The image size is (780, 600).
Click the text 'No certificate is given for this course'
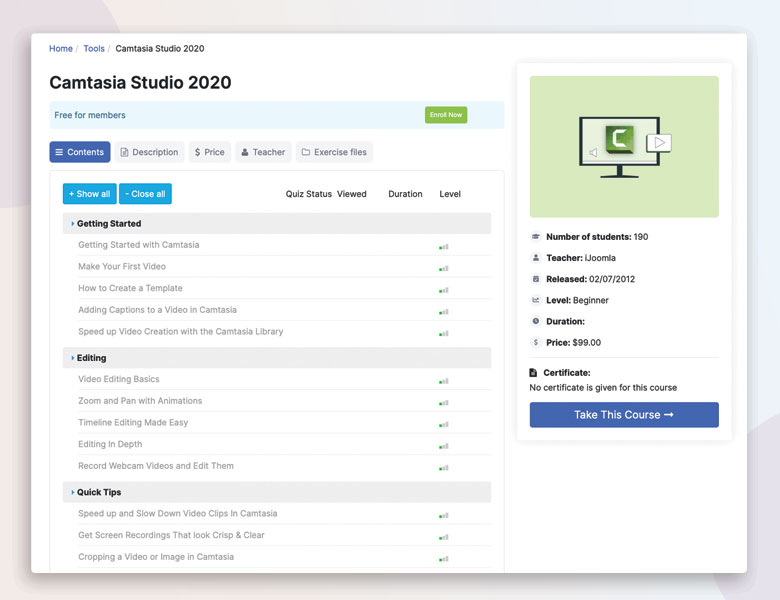pyautogui.click(x=603, y=388)
